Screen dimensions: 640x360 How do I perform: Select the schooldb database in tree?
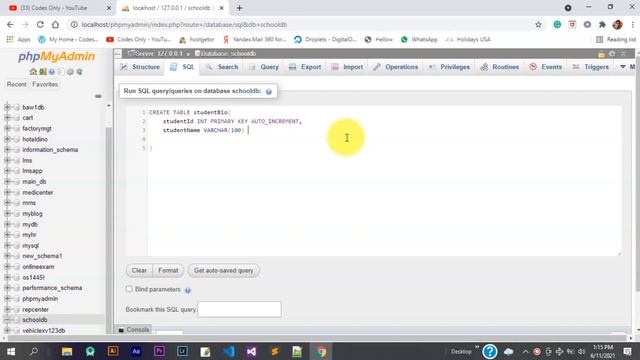35,320
